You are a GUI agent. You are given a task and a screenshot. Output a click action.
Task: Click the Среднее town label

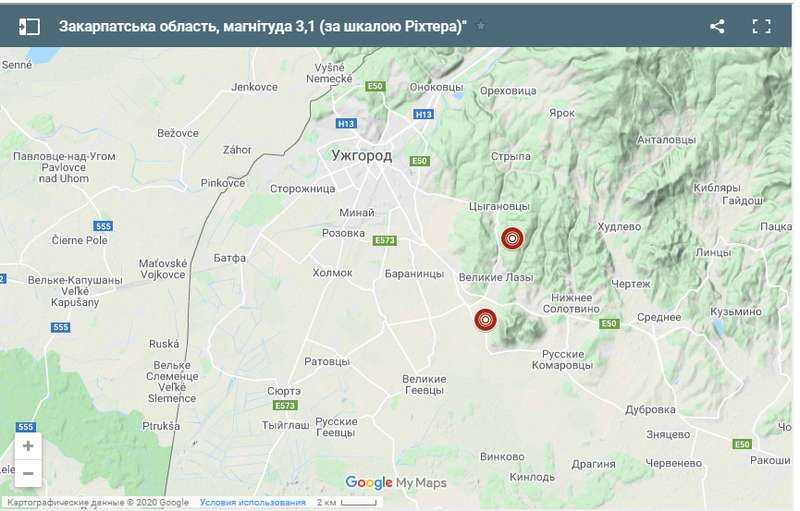pos(659,317)
